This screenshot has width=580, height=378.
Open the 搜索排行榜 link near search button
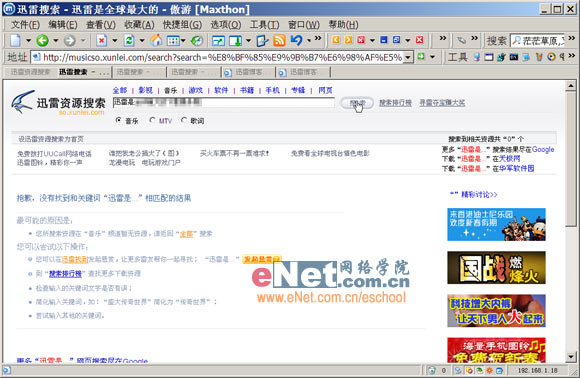(395, 103)
